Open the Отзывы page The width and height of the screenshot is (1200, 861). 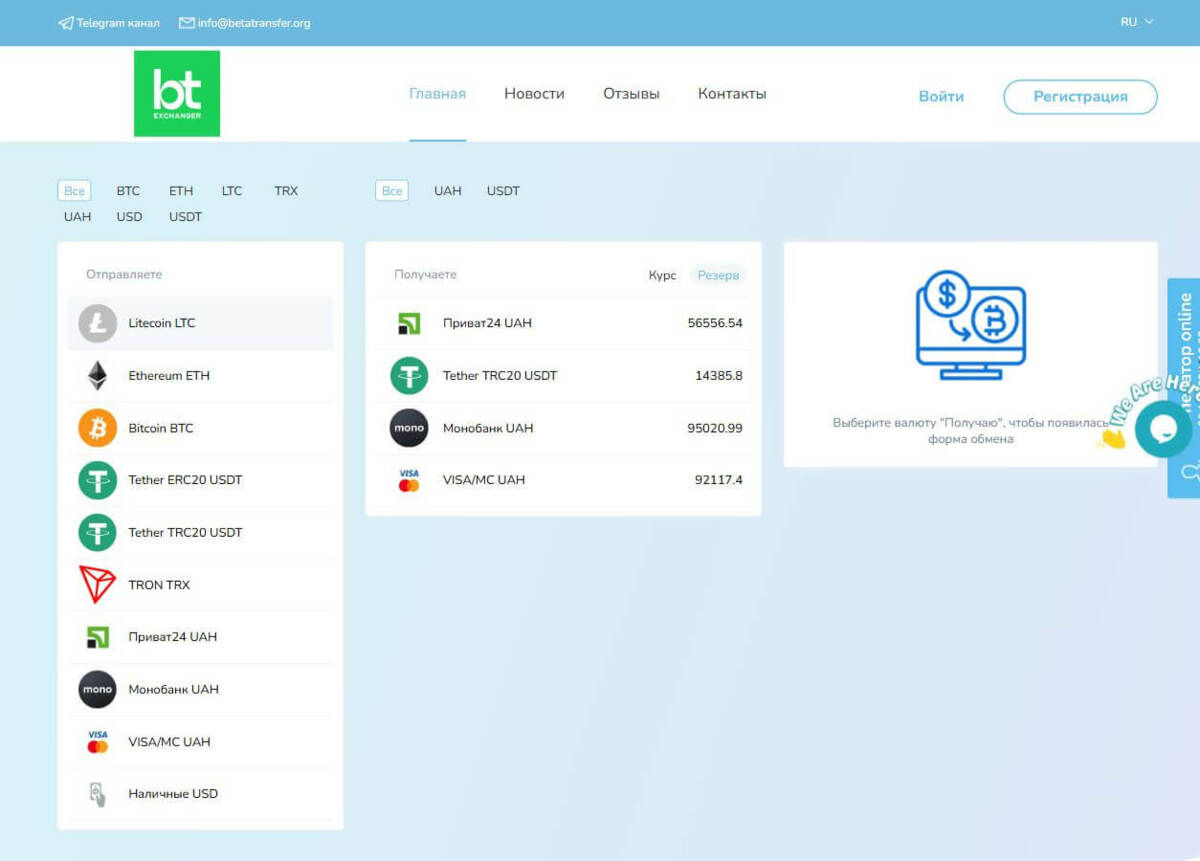(x=631, y=94)
